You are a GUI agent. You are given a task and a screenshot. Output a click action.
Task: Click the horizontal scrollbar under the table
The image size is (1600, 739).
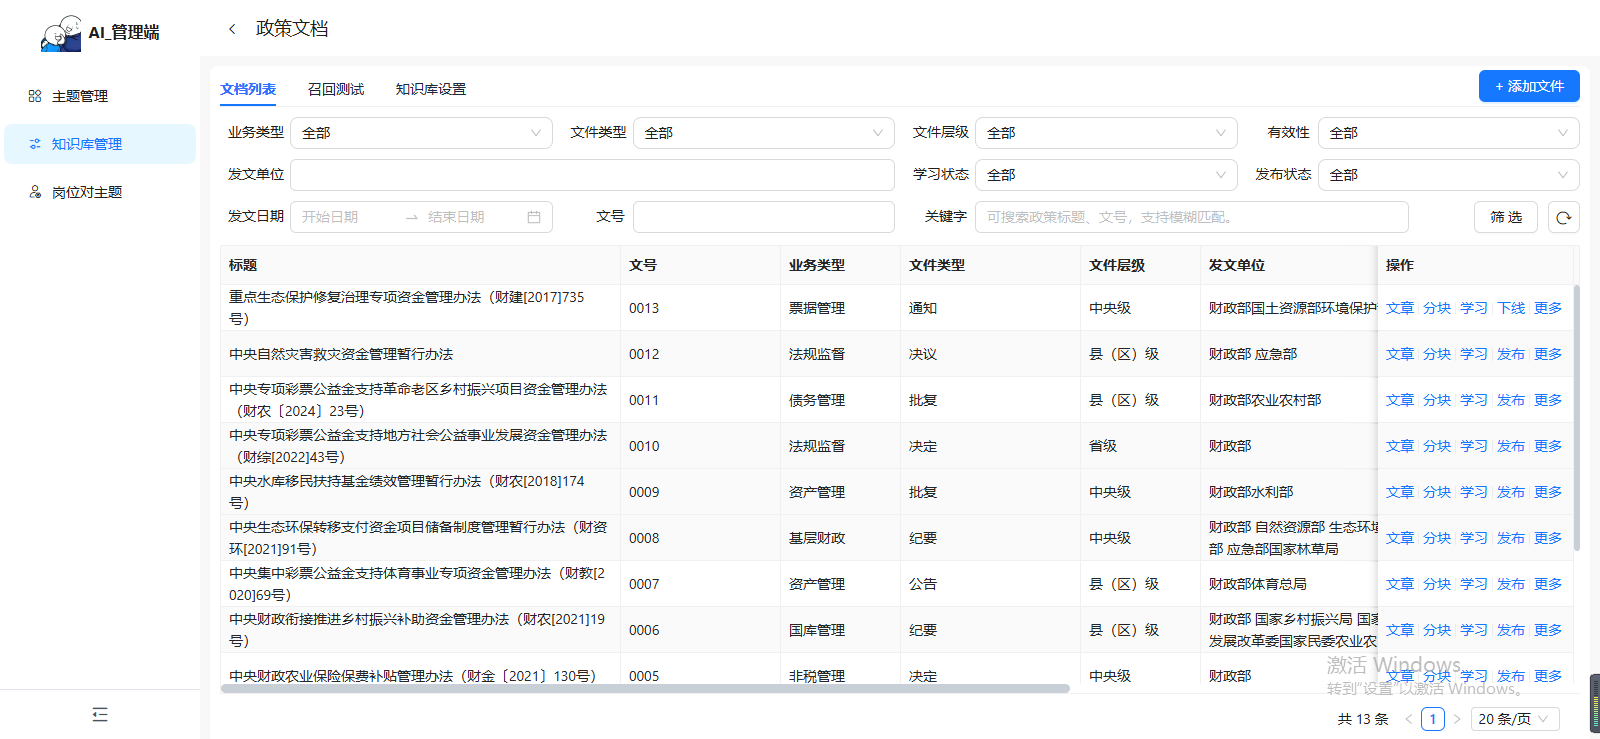tap(645, 688)
